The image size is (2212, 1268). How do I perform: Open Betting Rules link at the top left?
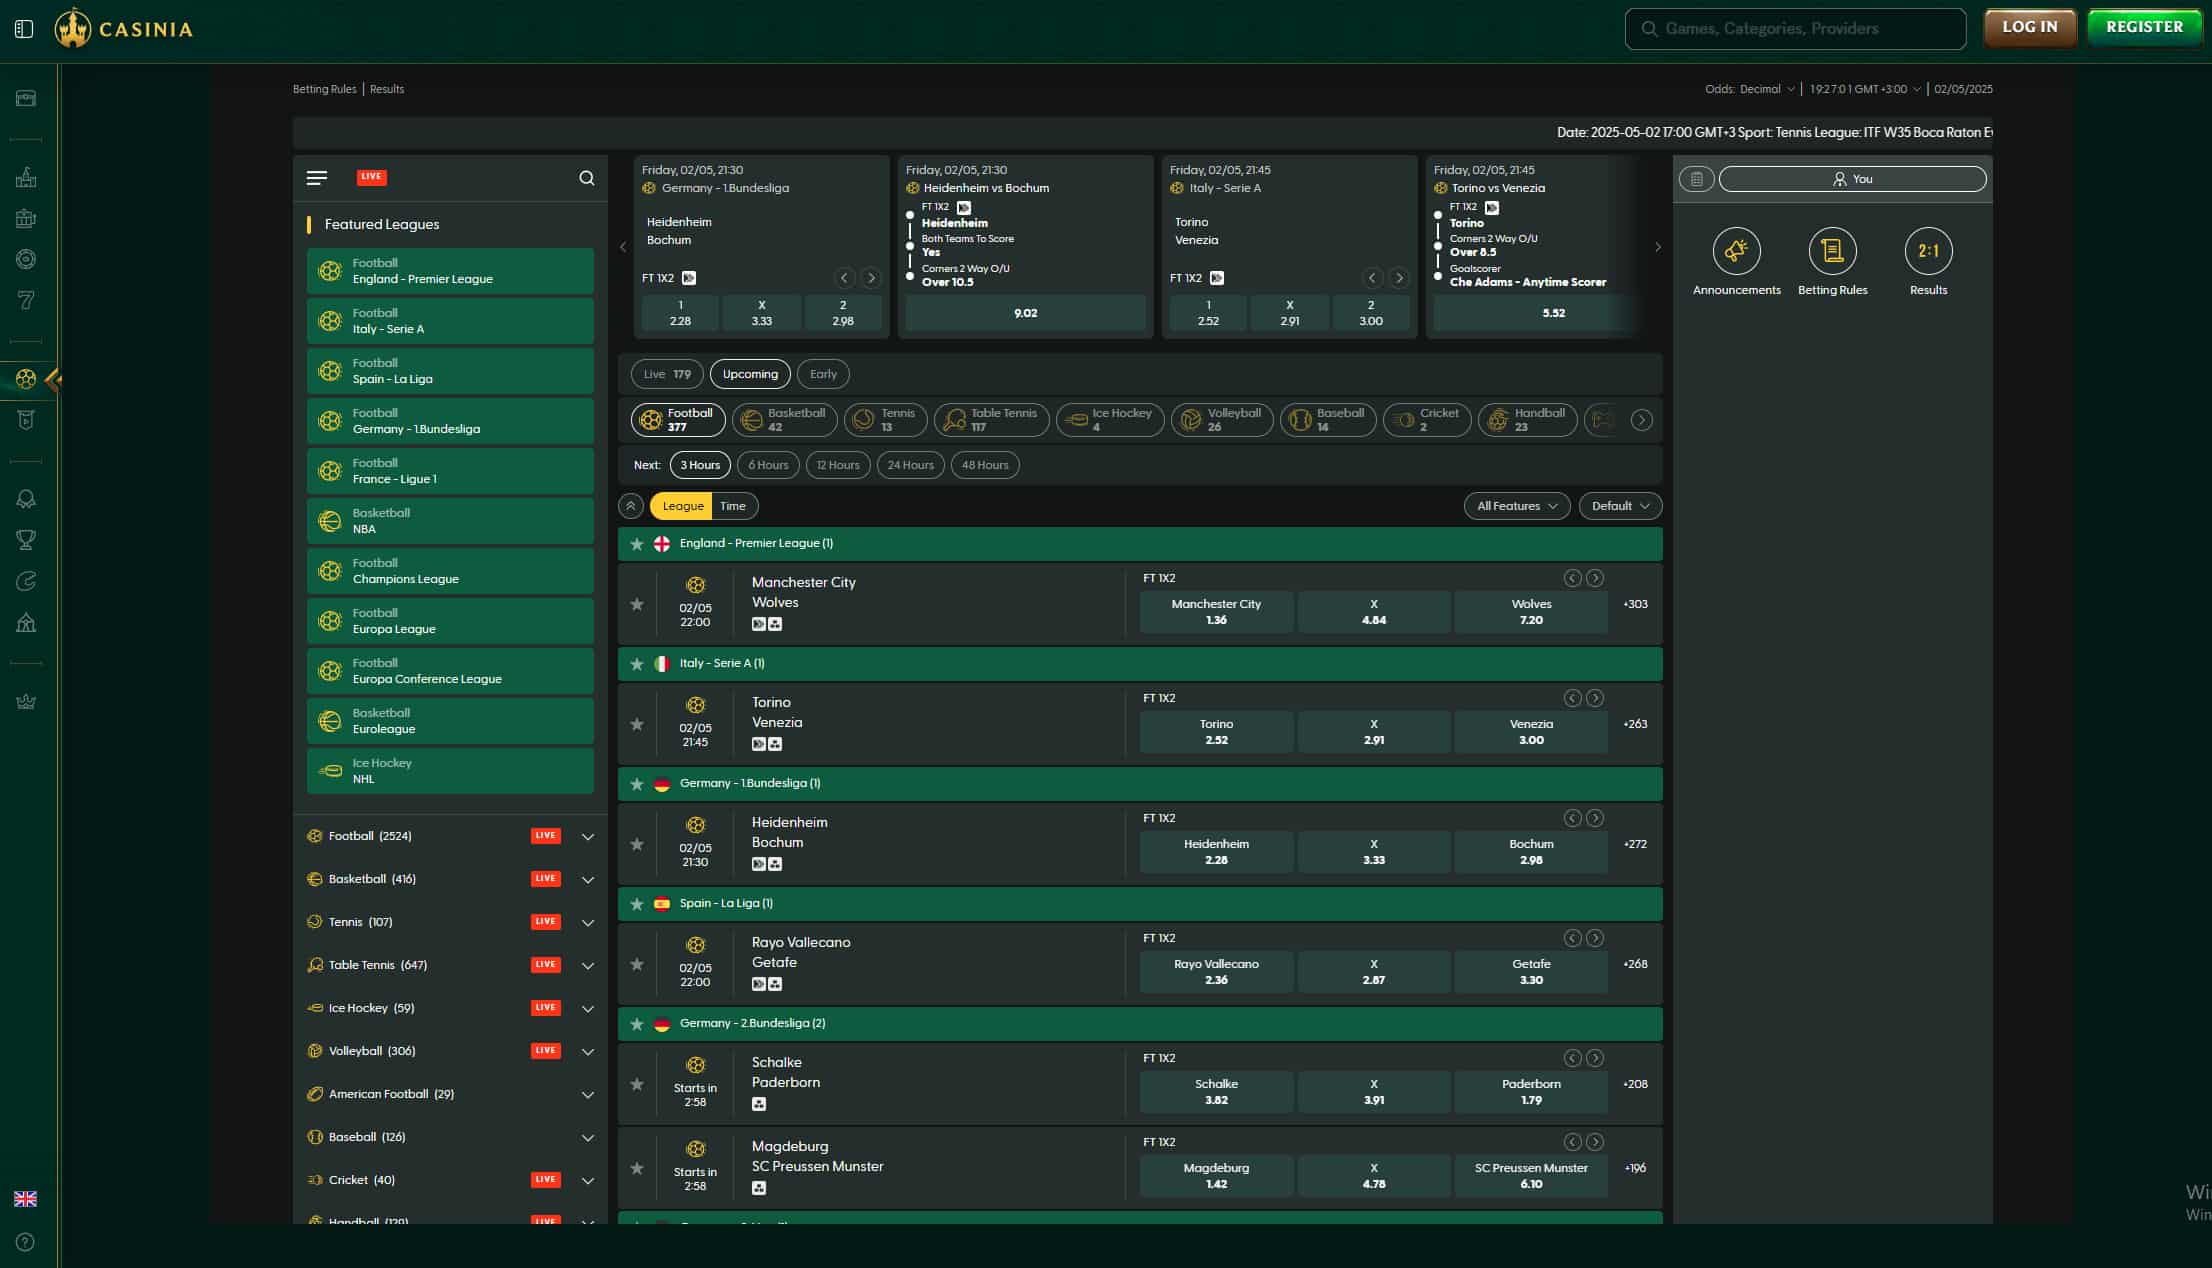324,89
